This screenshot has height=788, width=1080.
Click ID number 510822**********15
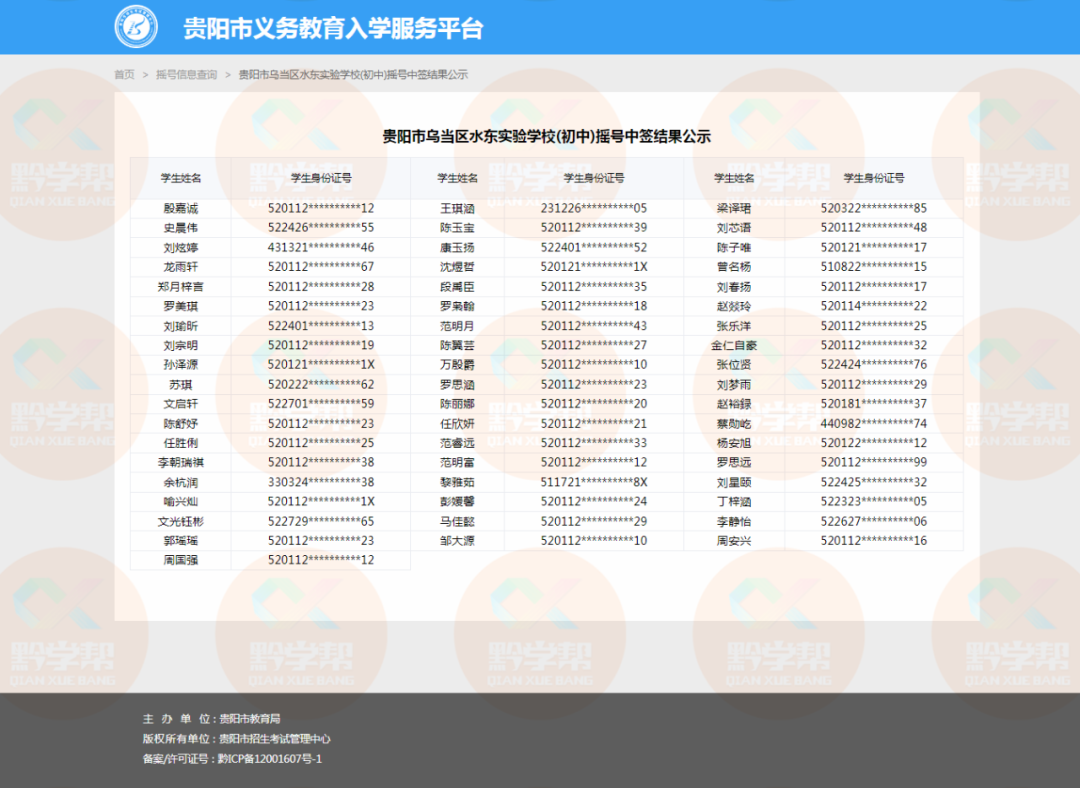click(x=873, y=267)
